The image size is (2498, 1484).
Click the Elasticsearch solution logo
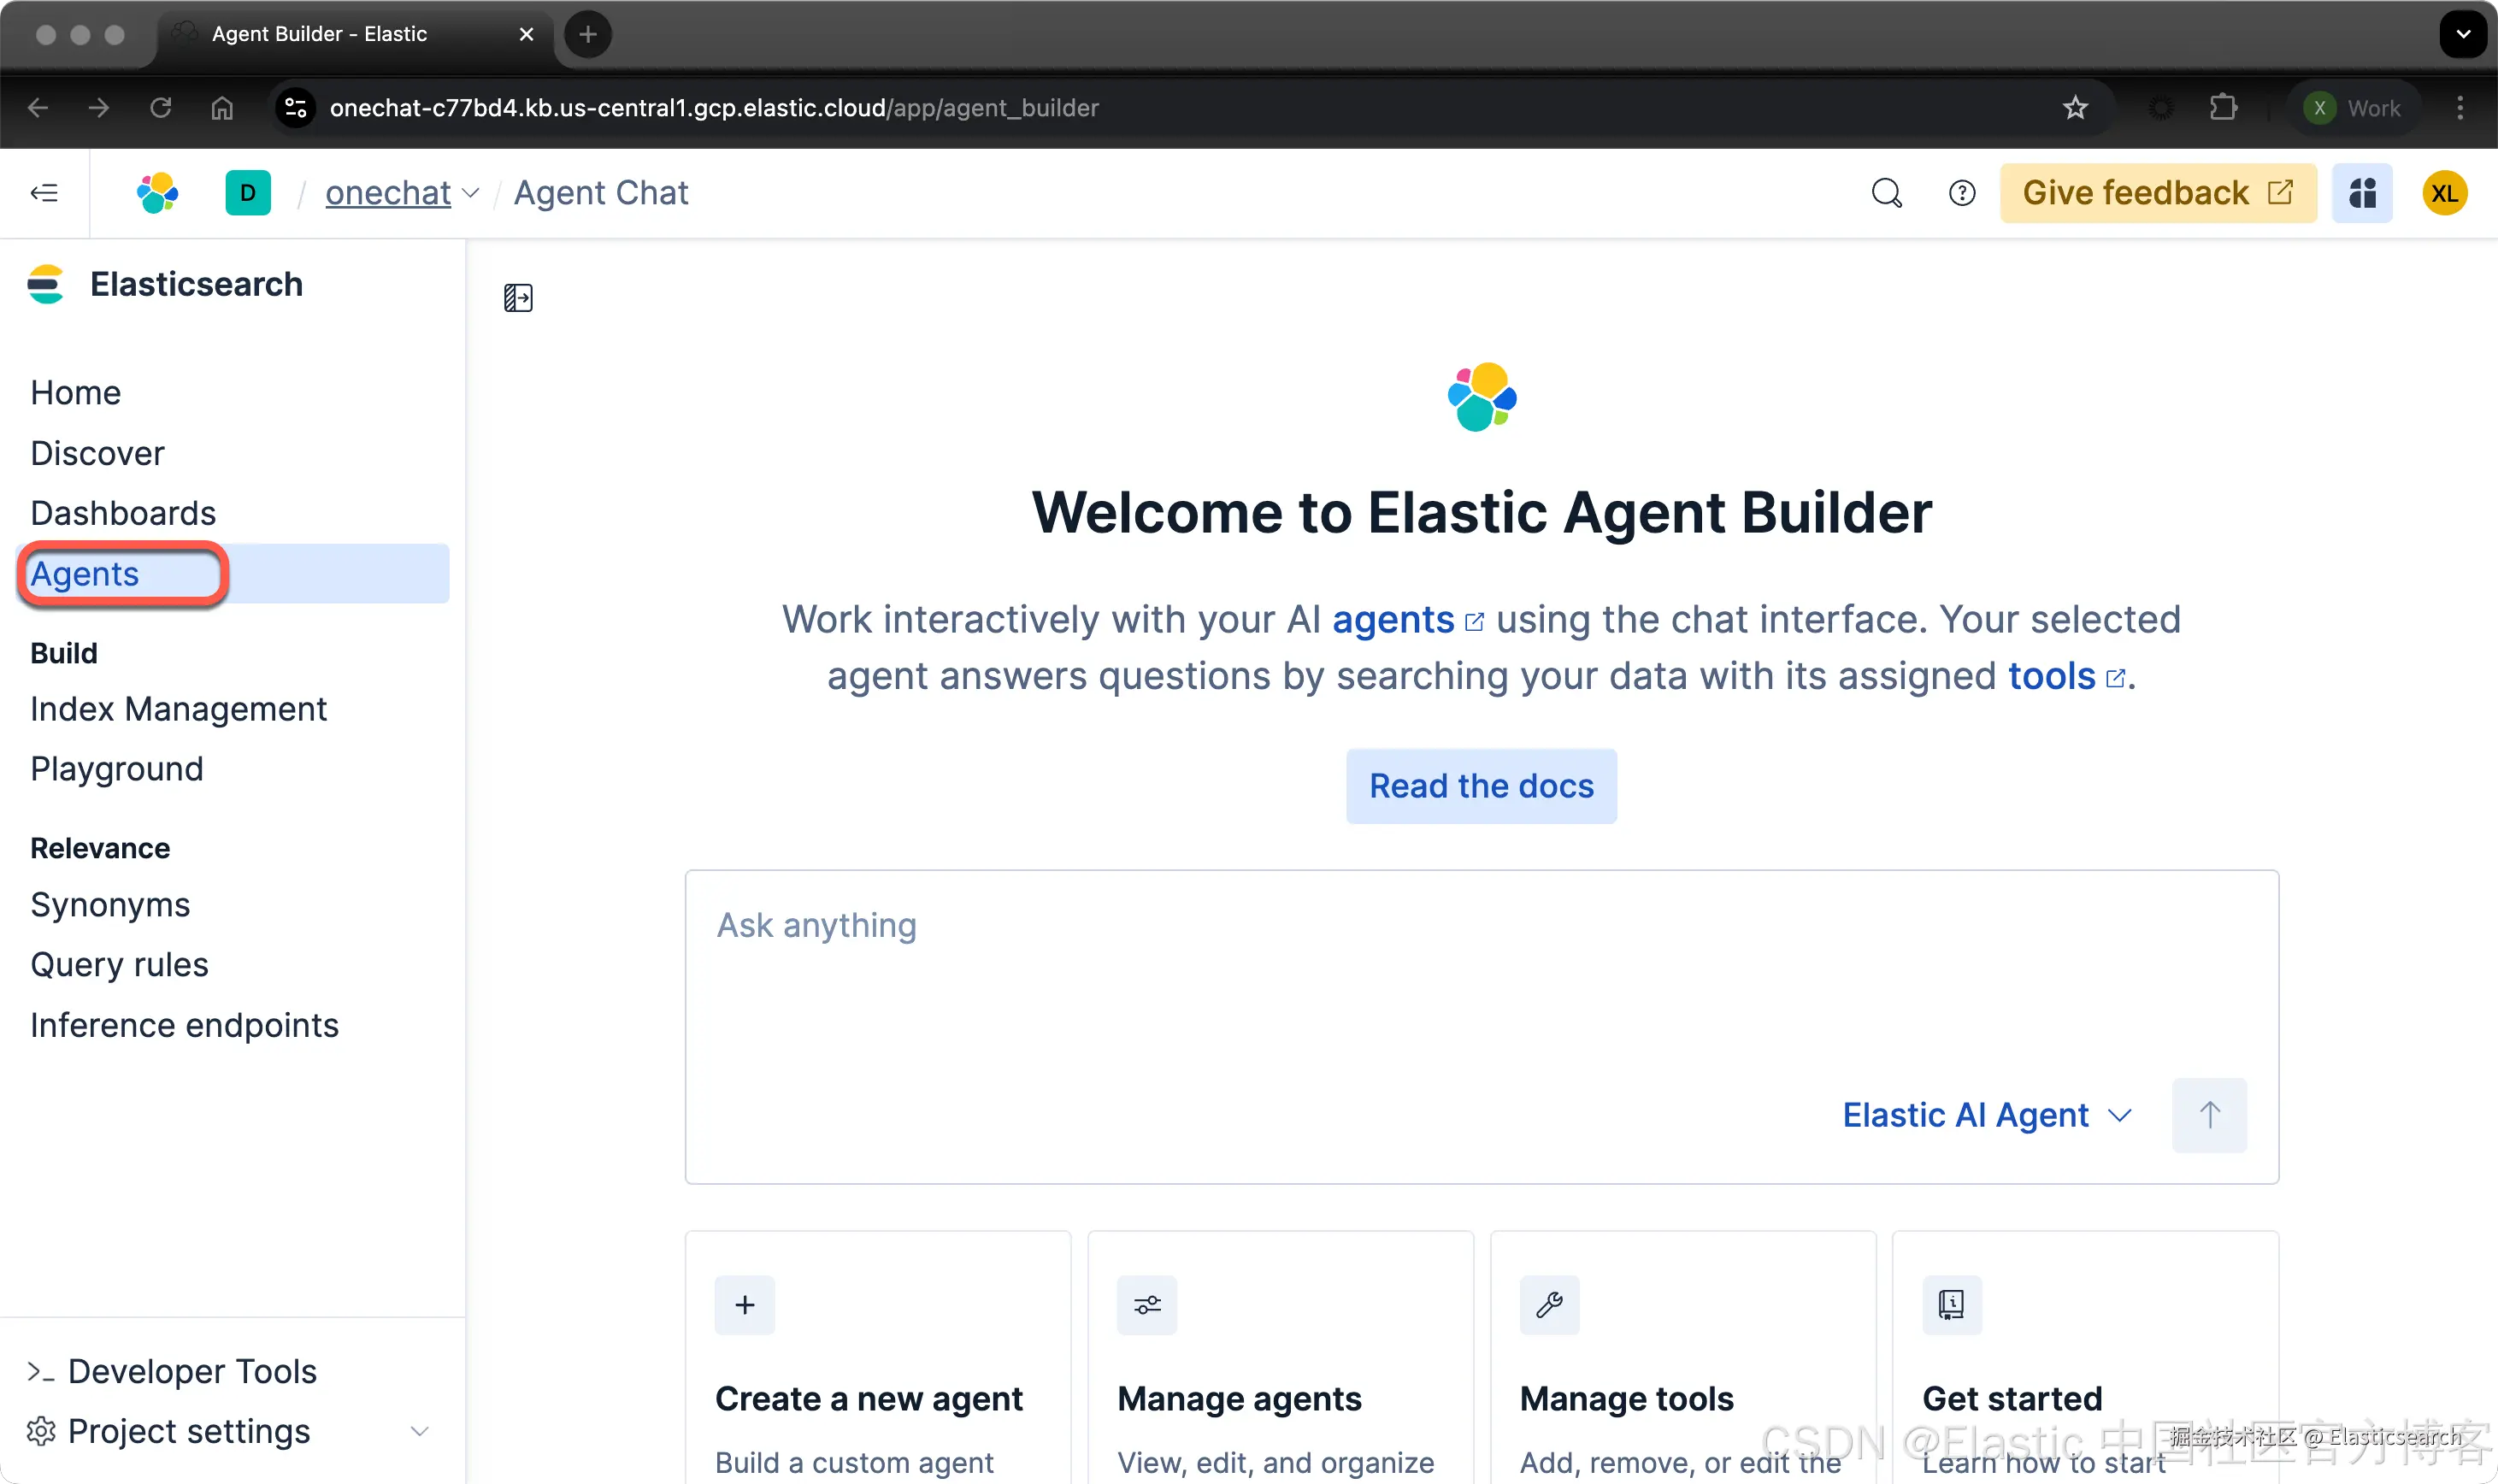click(45, 284)
